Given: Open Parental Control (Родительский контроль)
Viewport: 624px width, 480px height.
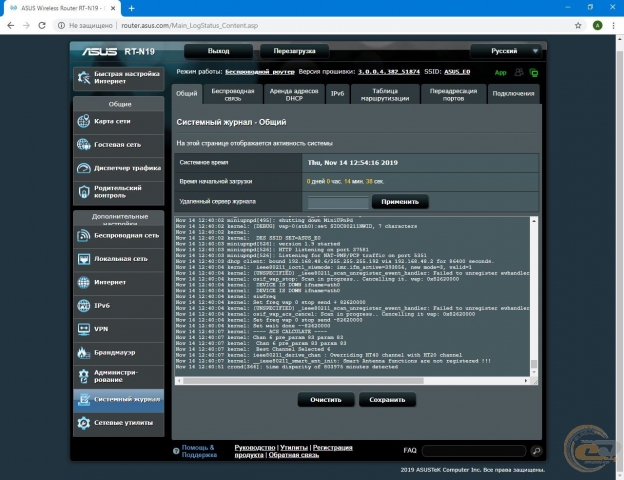Looking at the screenshot, I should coord(119,192).
